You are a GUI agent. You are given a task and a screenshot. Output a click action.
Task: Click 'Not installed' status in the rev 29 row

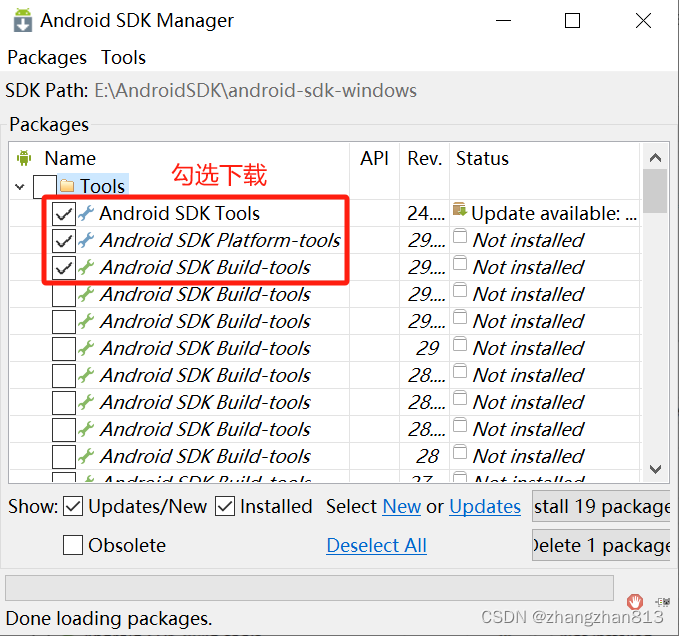[528, 348]
